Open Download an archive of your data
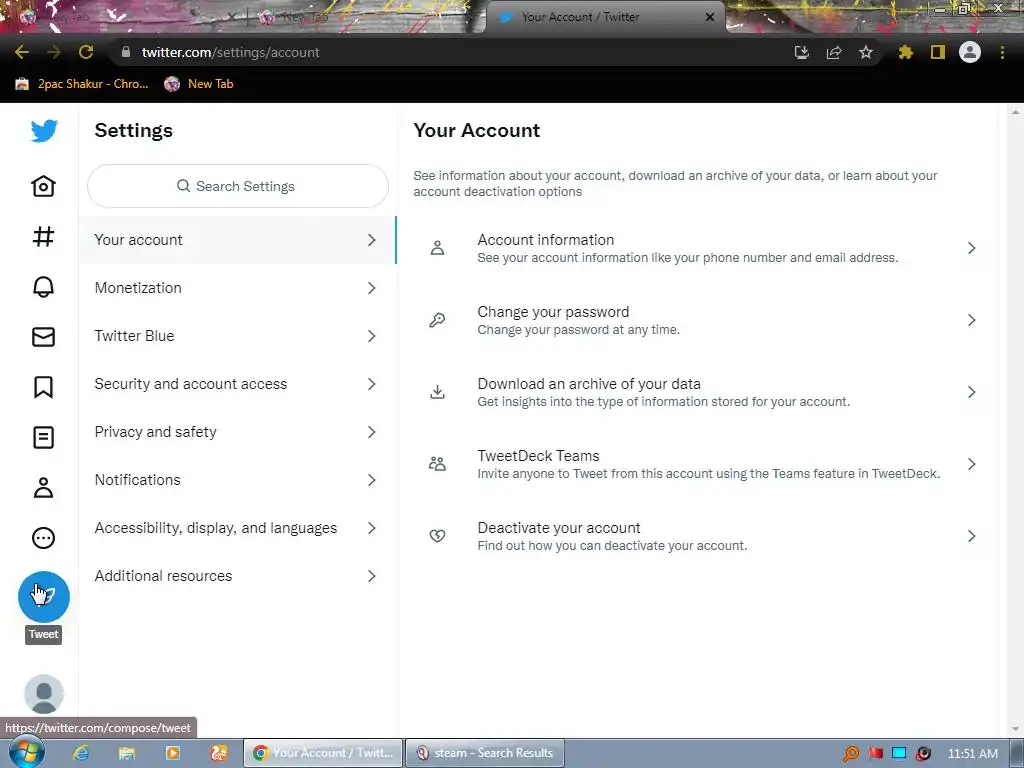The height and width of the screenshot is (768, 1024). 697,392
